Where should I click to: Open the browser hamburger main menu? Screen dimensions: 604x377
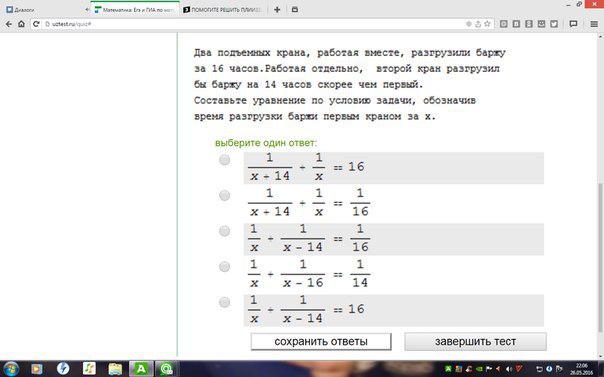(x=594, y=24)
